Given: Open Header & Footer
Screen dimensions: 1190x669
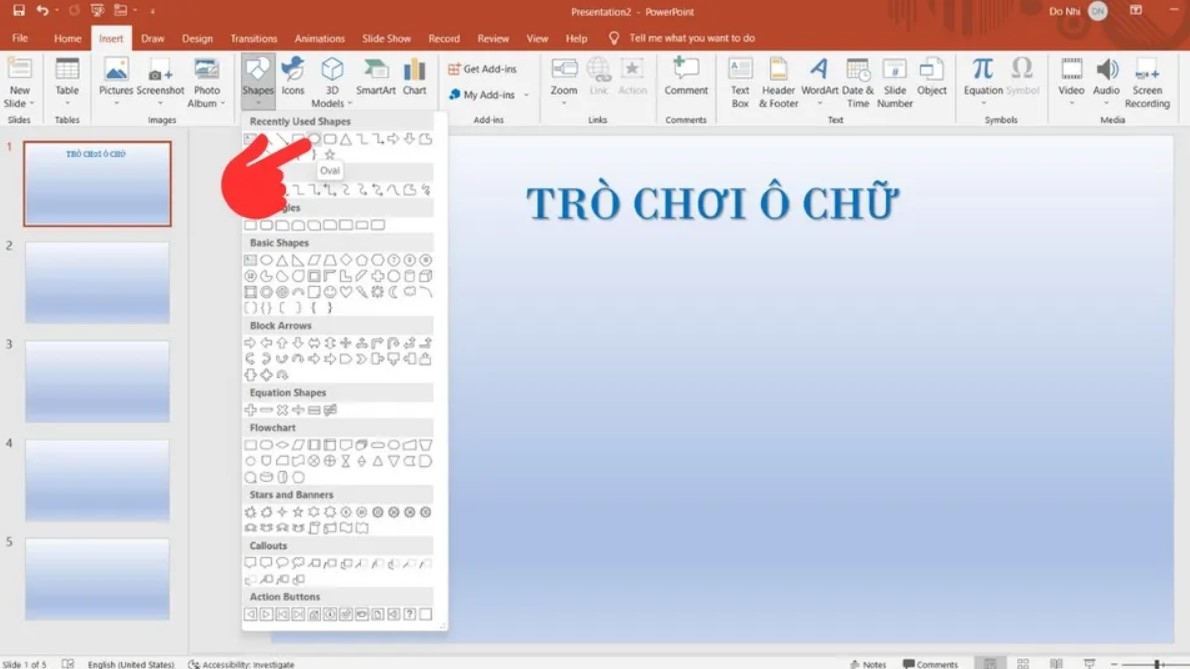Looking at the screenshot, I should coord(778,82).
